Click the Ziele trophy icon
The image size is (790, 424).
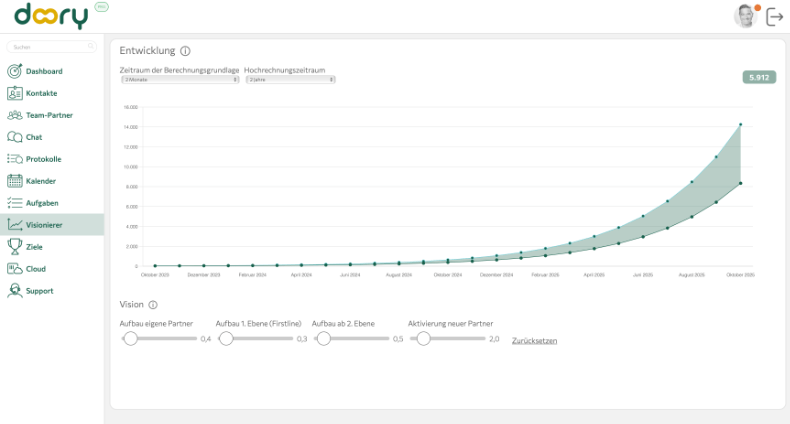[15, 246]
